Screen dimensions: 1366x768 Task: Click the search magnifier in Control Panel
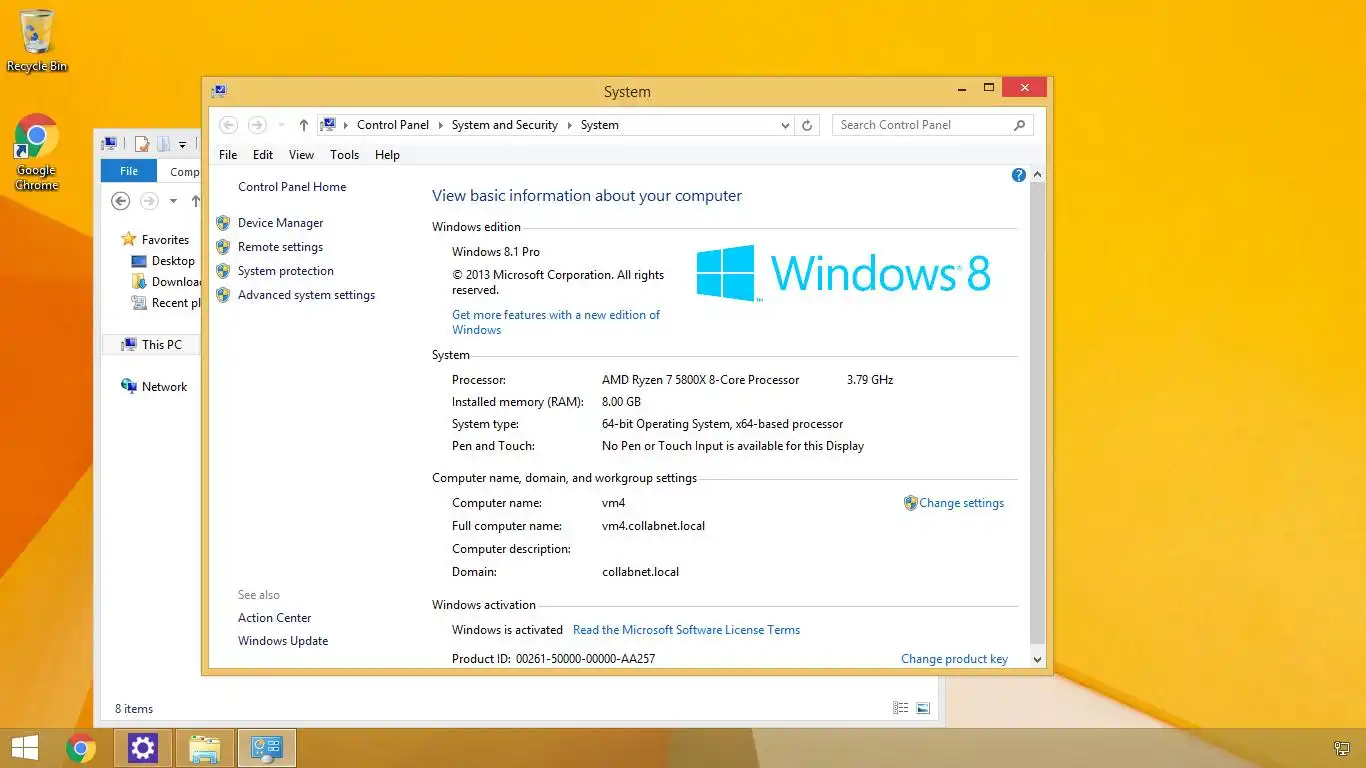[1019, 125]
